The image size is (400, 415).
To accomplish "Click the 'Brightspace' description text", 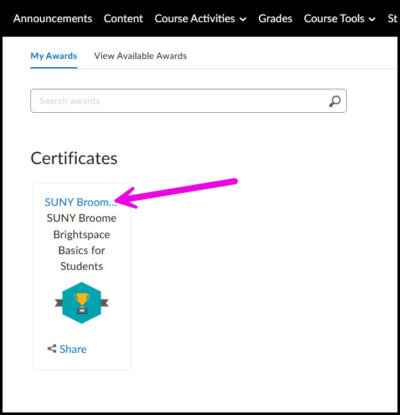I will [x=82, y=234].
